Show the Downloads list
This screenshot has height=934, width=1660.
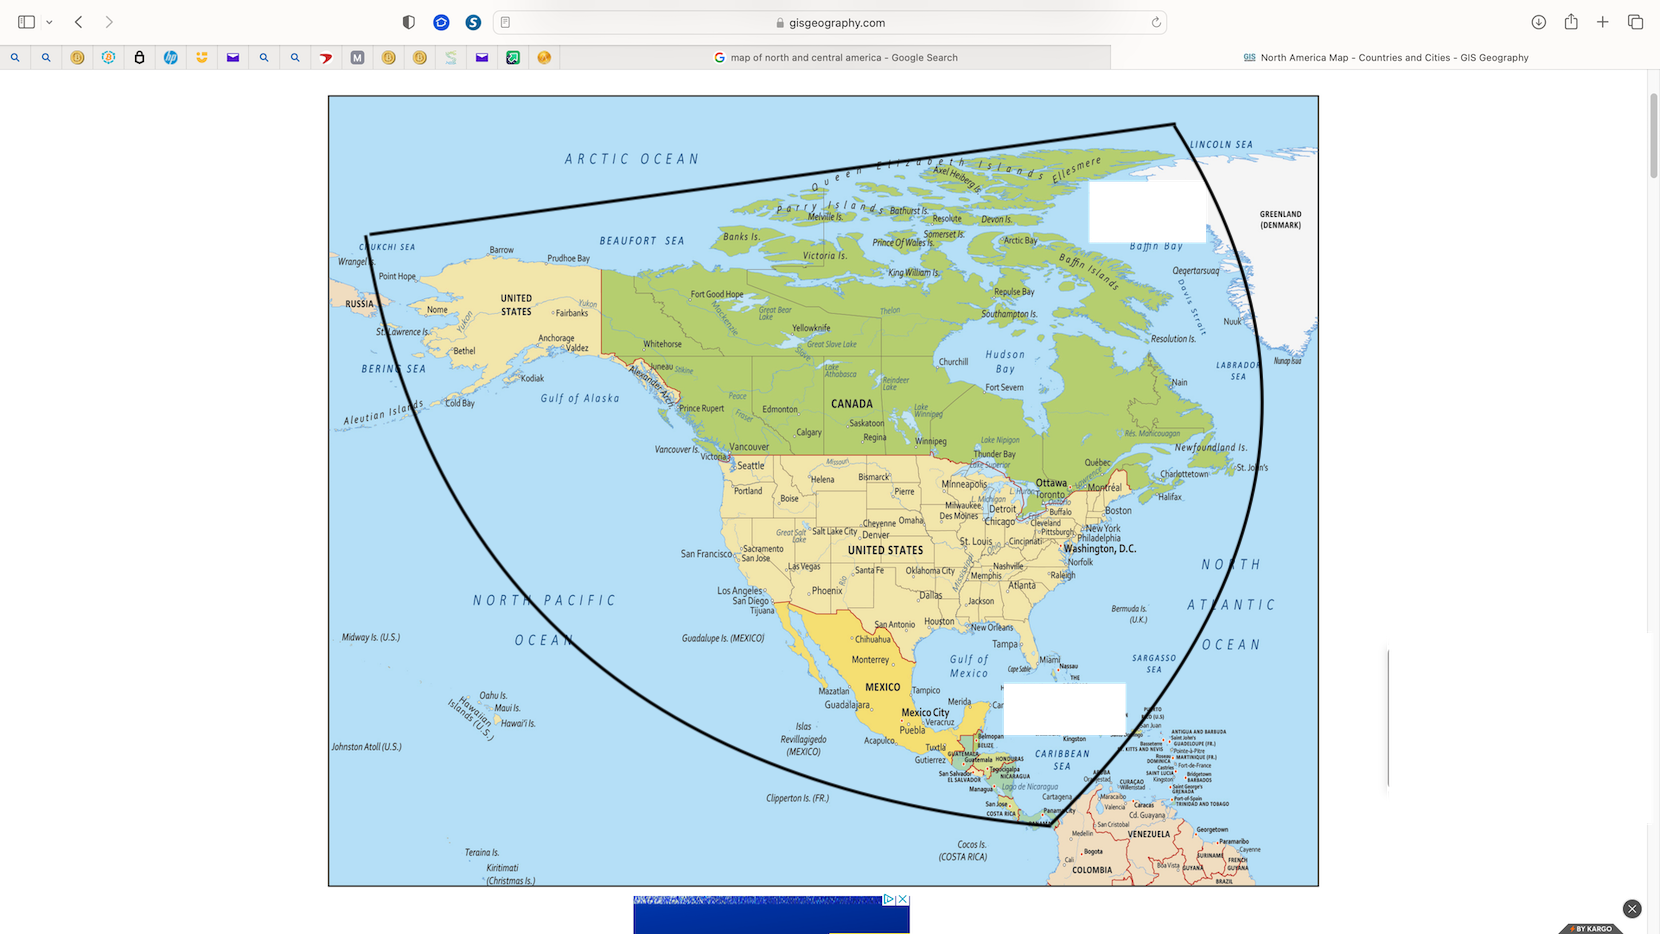pyautogui.click(x=1539, y=22)
